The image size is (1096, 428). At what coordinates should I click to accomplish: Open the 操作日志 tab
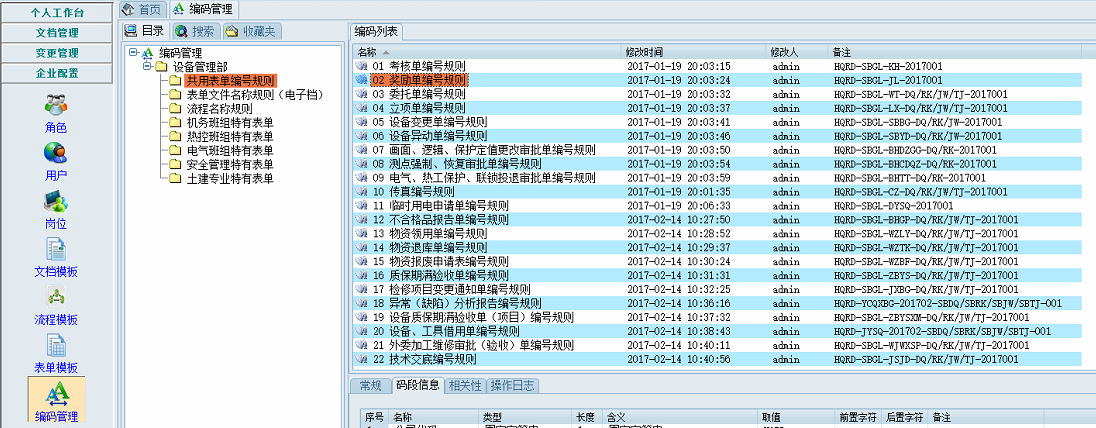[x=513, y=385]
